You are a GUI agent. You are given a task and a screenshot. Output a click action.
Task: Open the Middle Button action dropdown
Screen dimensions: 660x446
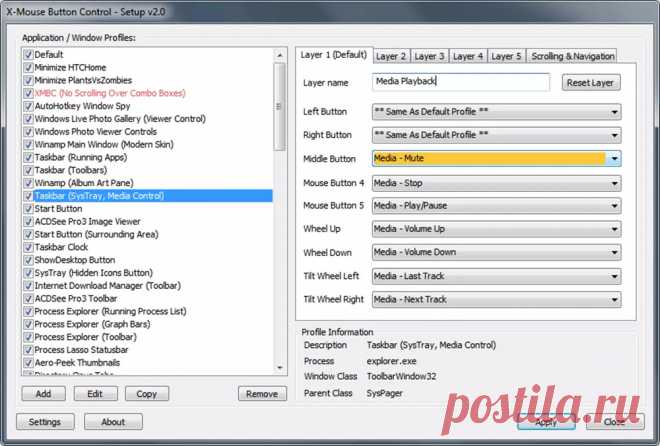[614, 158]
